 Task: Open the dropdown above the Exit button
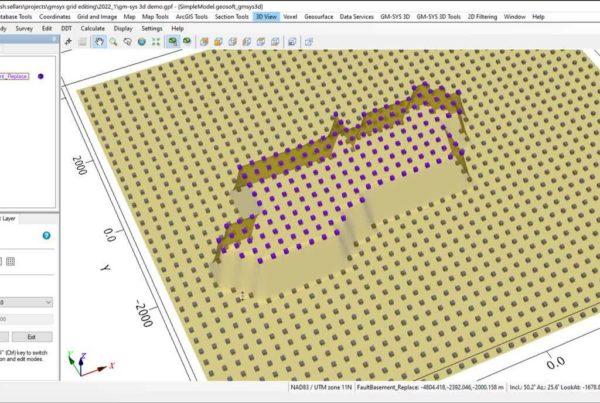(26, 302)
